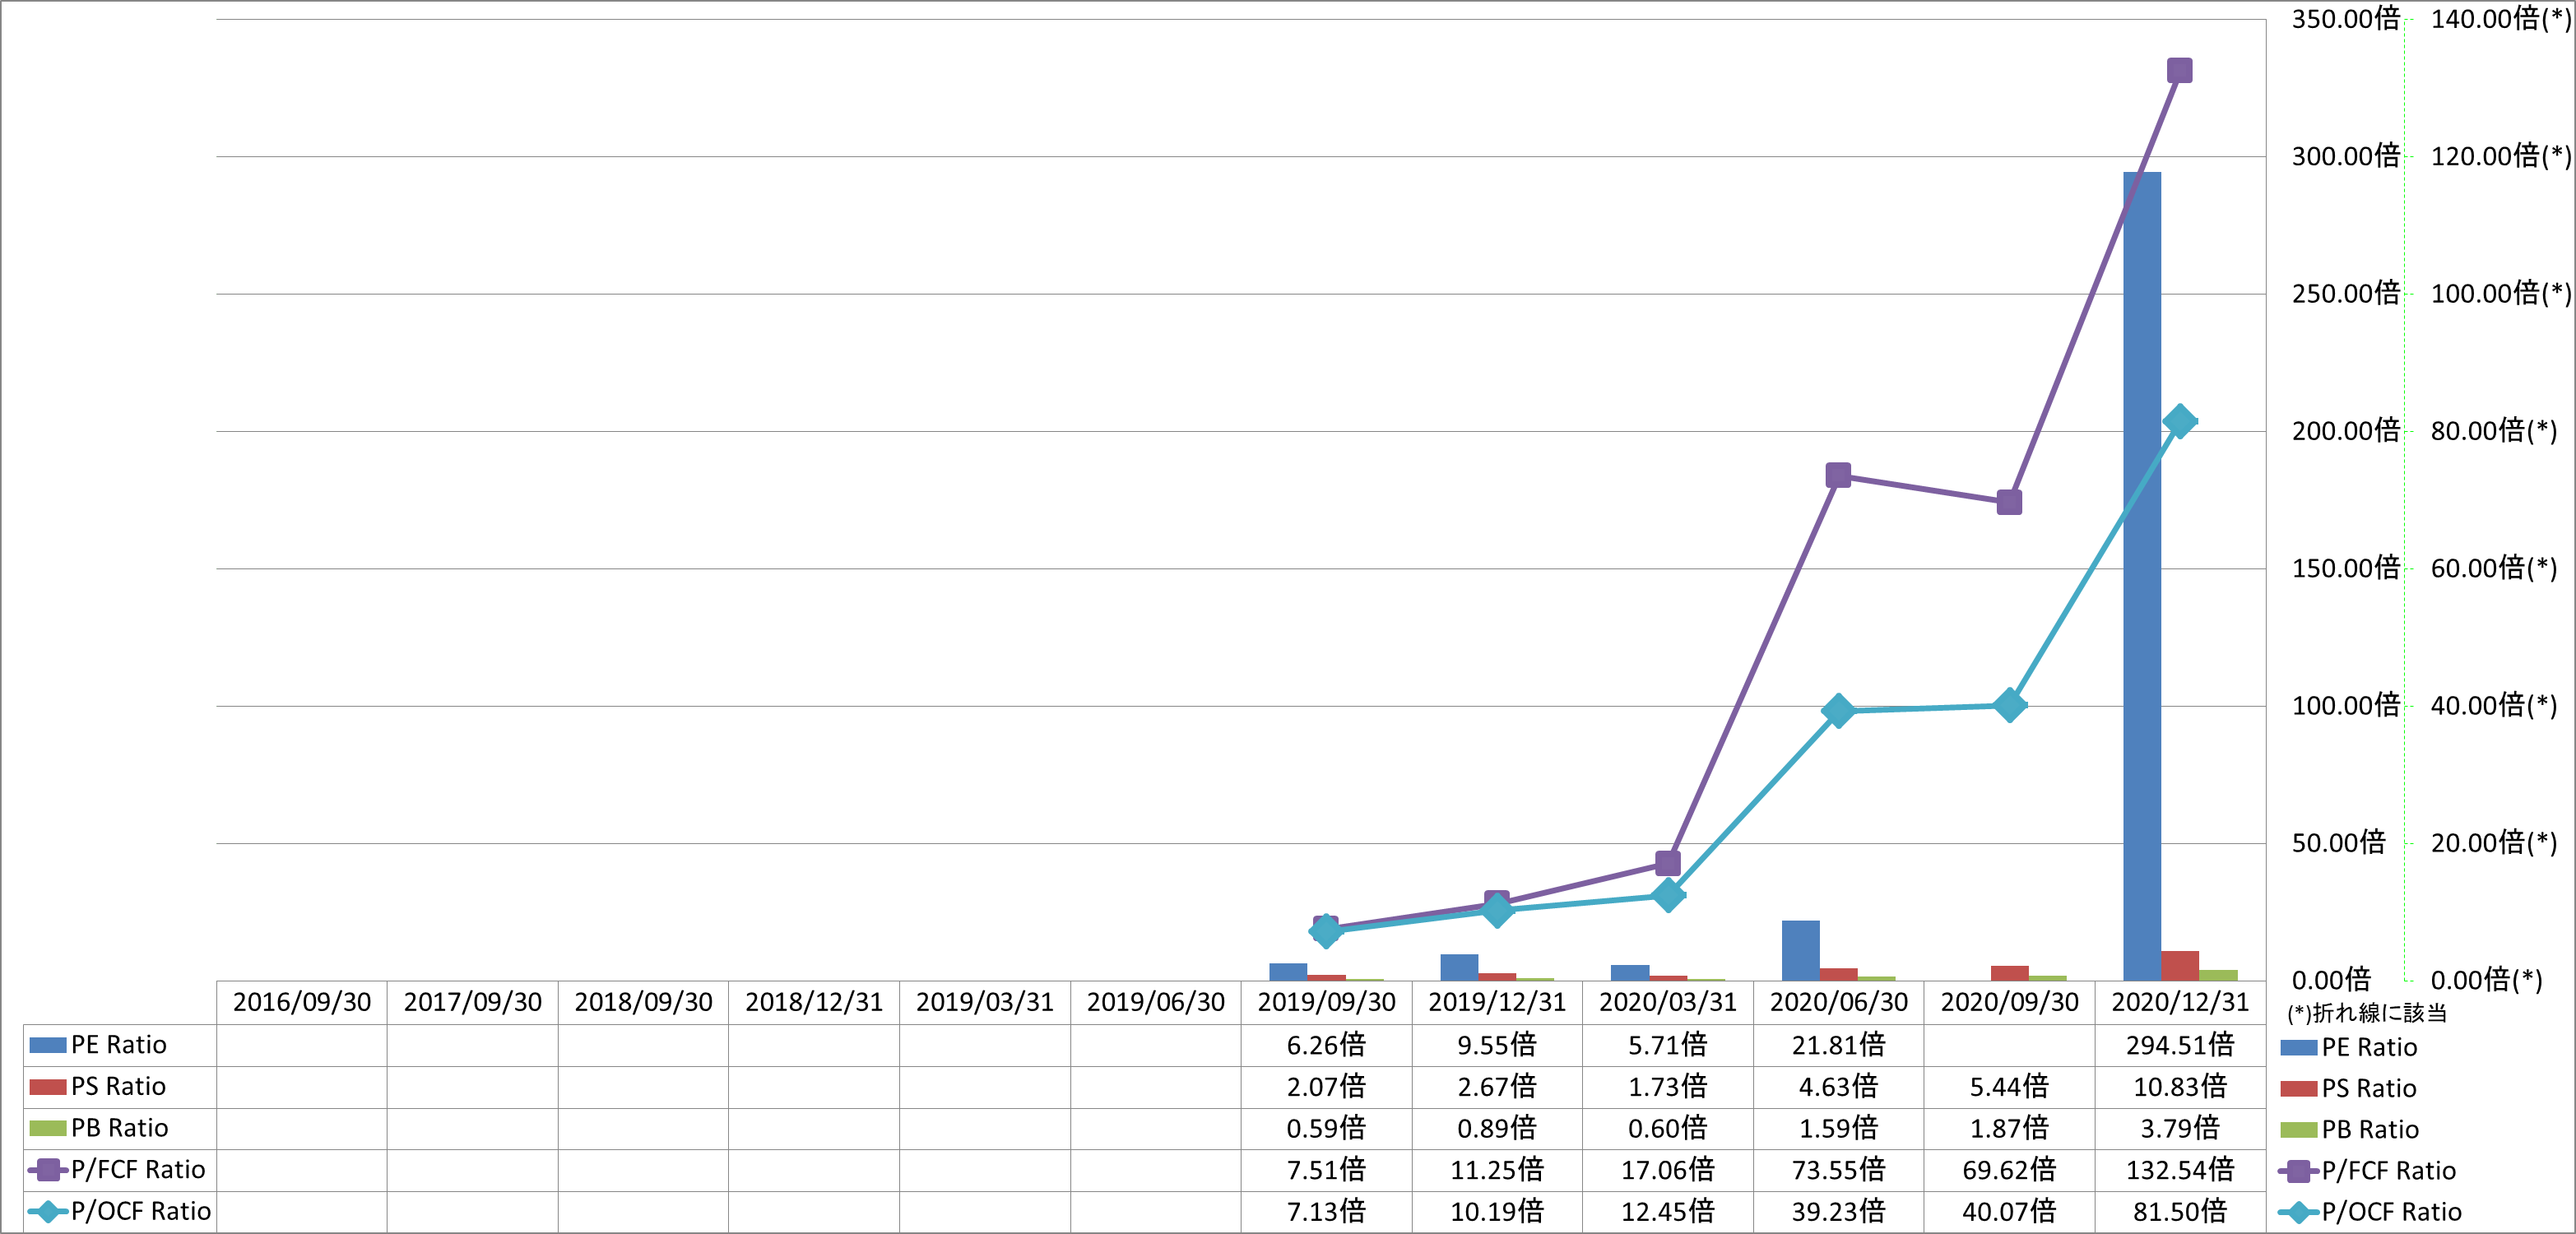This screenshot has height=1234, width=2576.
Task: Click the 2016/09/30 date header
Action: tap(302, 1002)
